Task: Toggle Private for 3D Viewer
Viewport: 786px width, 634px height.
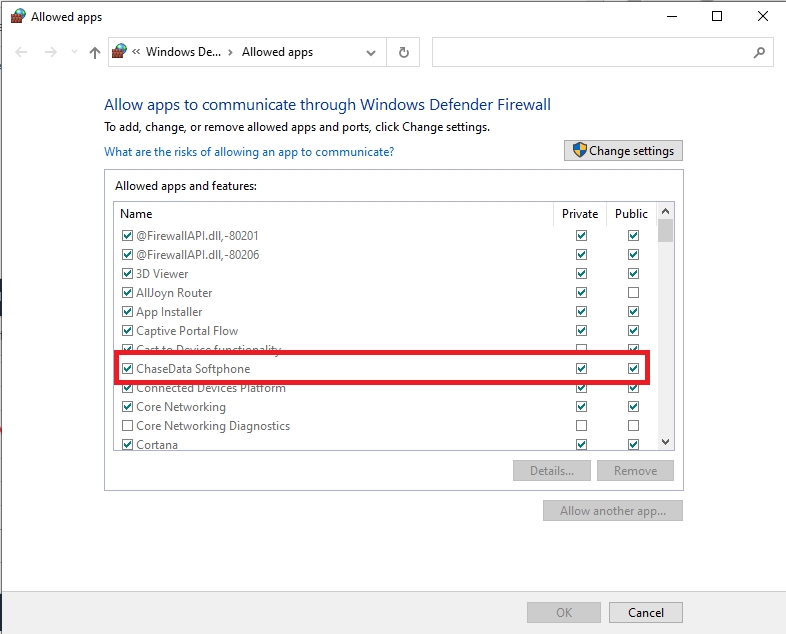Action: tap(581, 273)
